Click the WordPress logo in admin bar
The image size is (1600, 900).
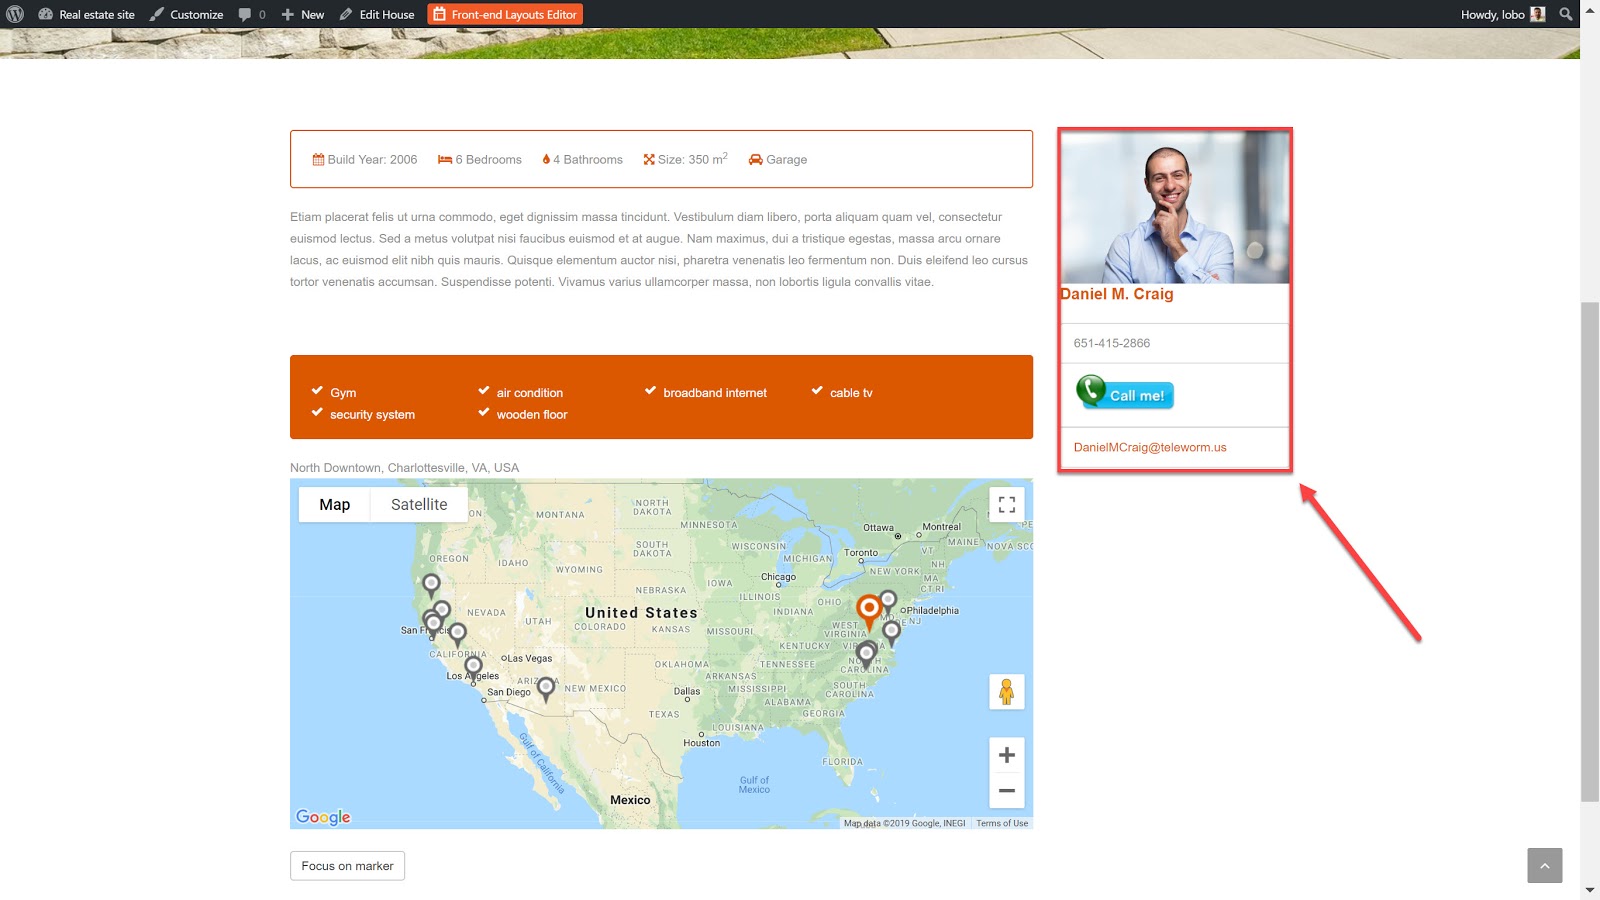(15, 14)
